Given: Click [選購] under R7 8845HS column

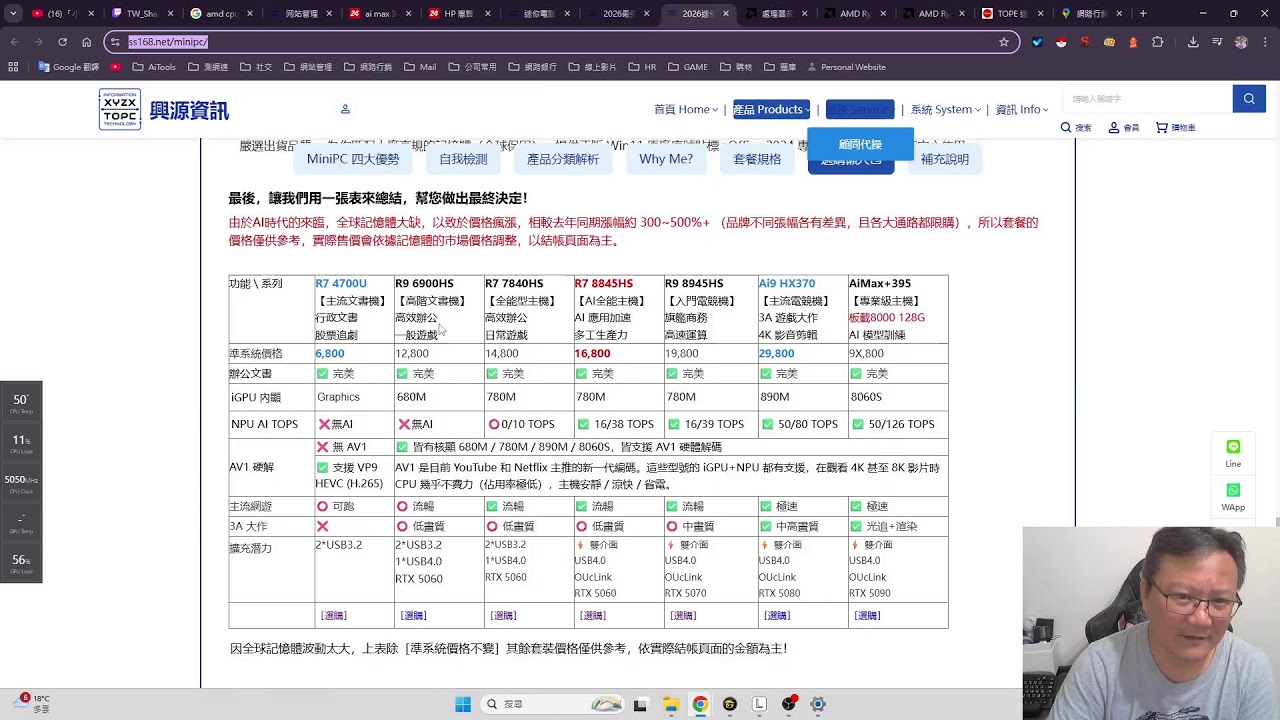Looking at the screenshot, I should [593, 615].
